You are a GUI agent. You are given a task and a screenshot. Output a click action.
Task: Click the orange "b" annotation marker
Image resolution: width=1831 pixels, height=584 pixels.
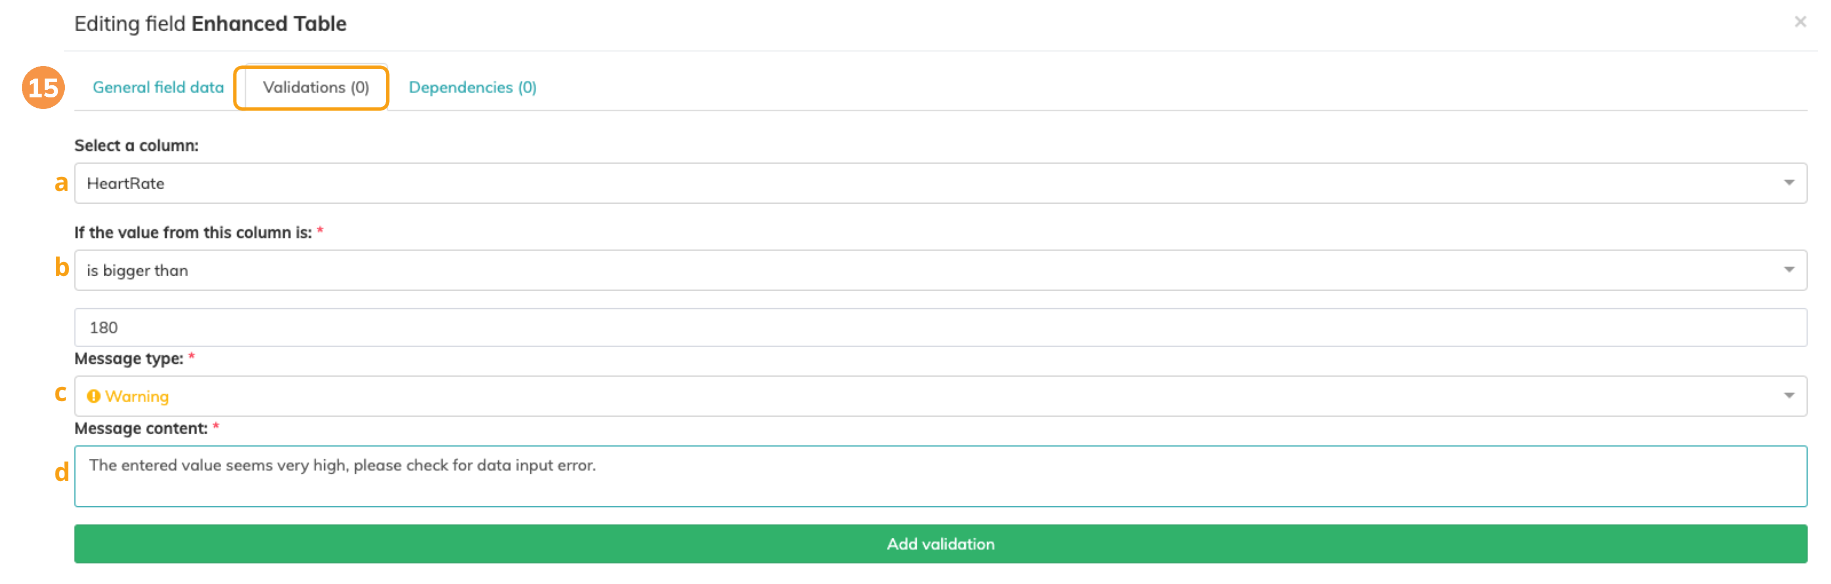point(61,267)
